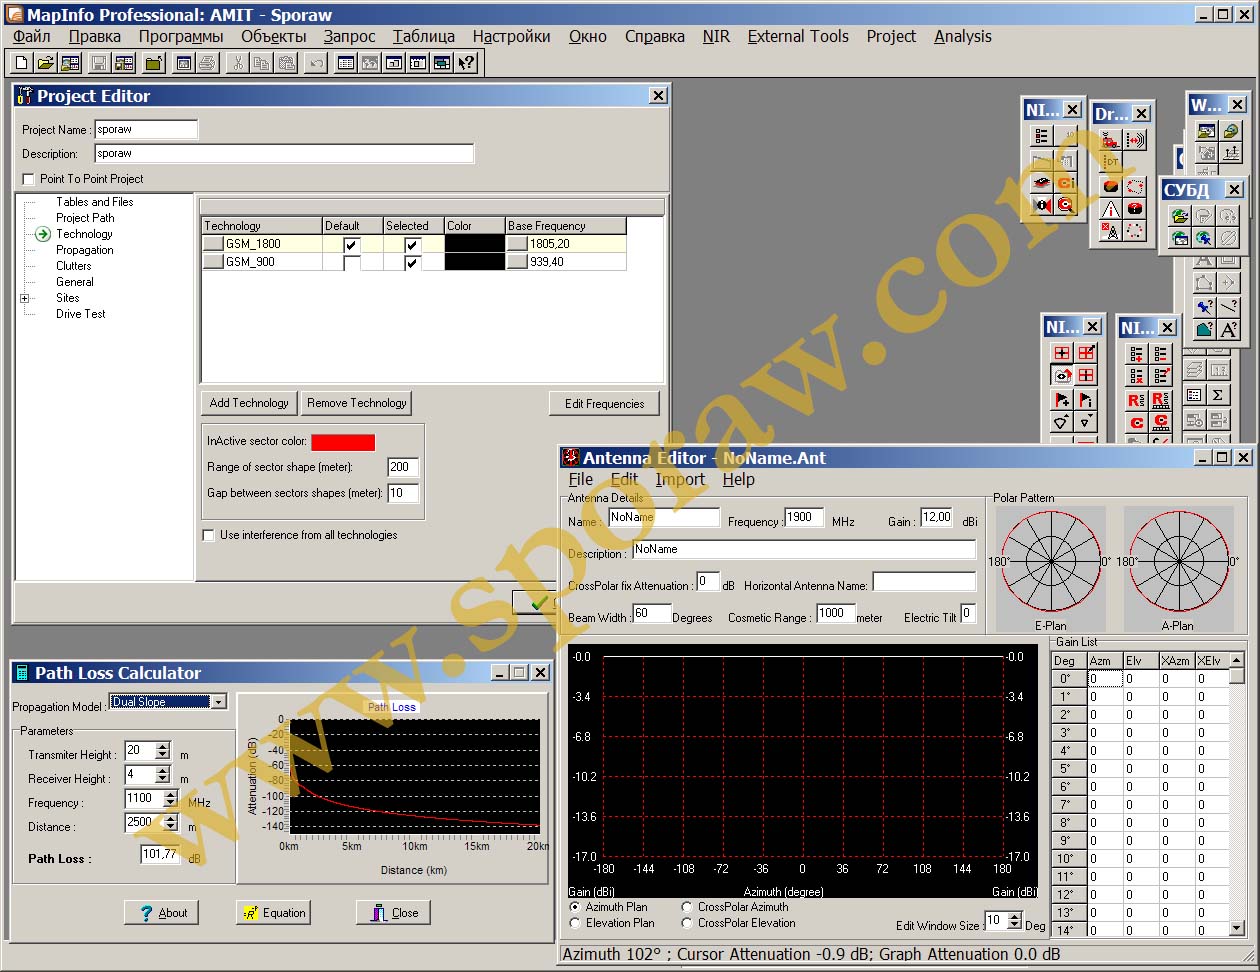The image size is (1260, 972).
Task: Select the Elevation Plan radio button
Action: pos(575,923)
